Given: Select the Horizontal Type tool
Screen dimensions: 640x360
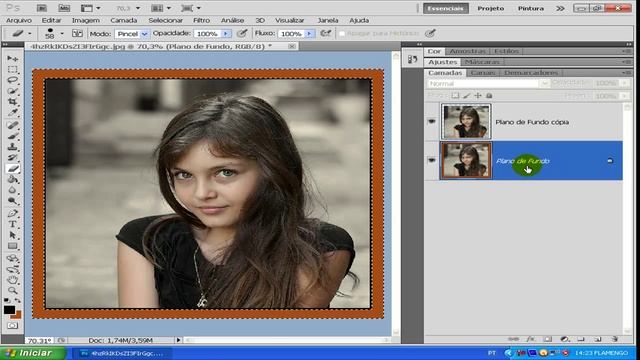Looking at the screenshot, I should click(x=12, y=224).
